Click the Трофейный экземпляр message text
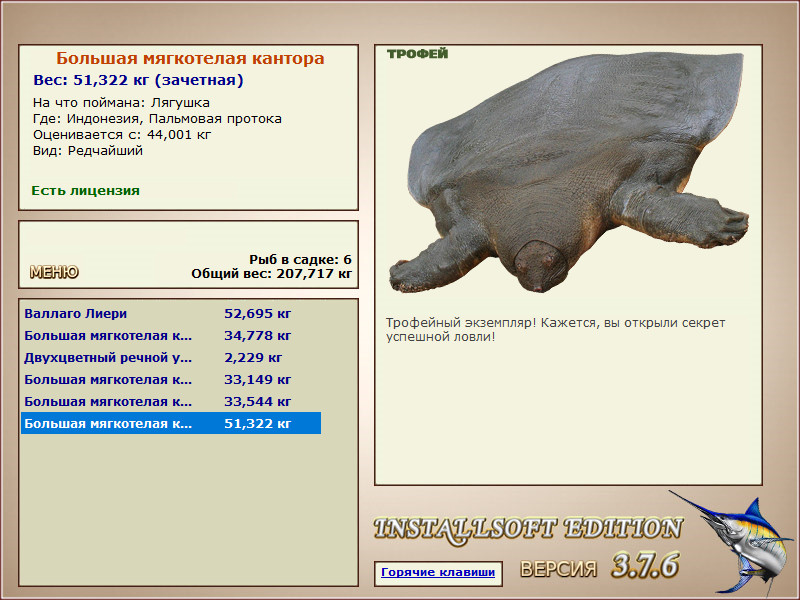Screen dimensions: 800x600 [555, 330]
